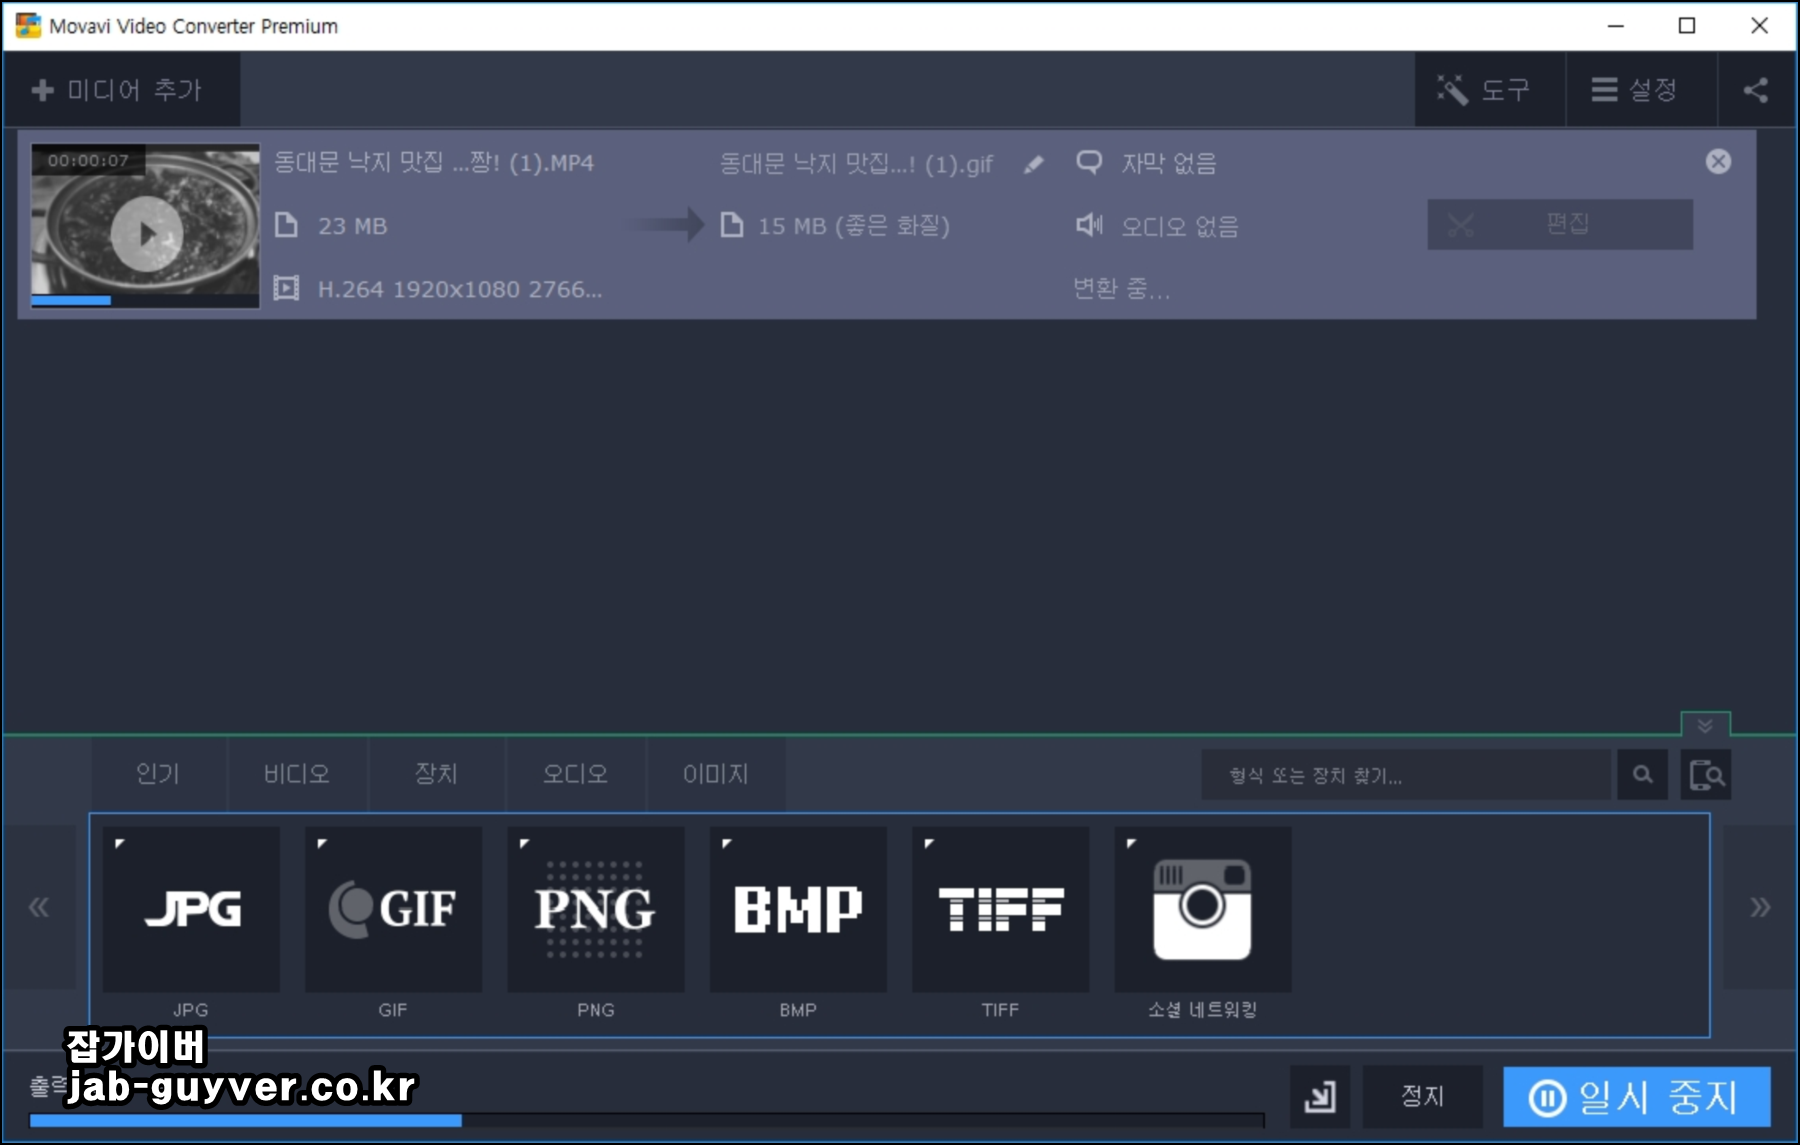Click the overall conversion progress bar
1800x1145 pixels.
click(x=647, y=1120)
